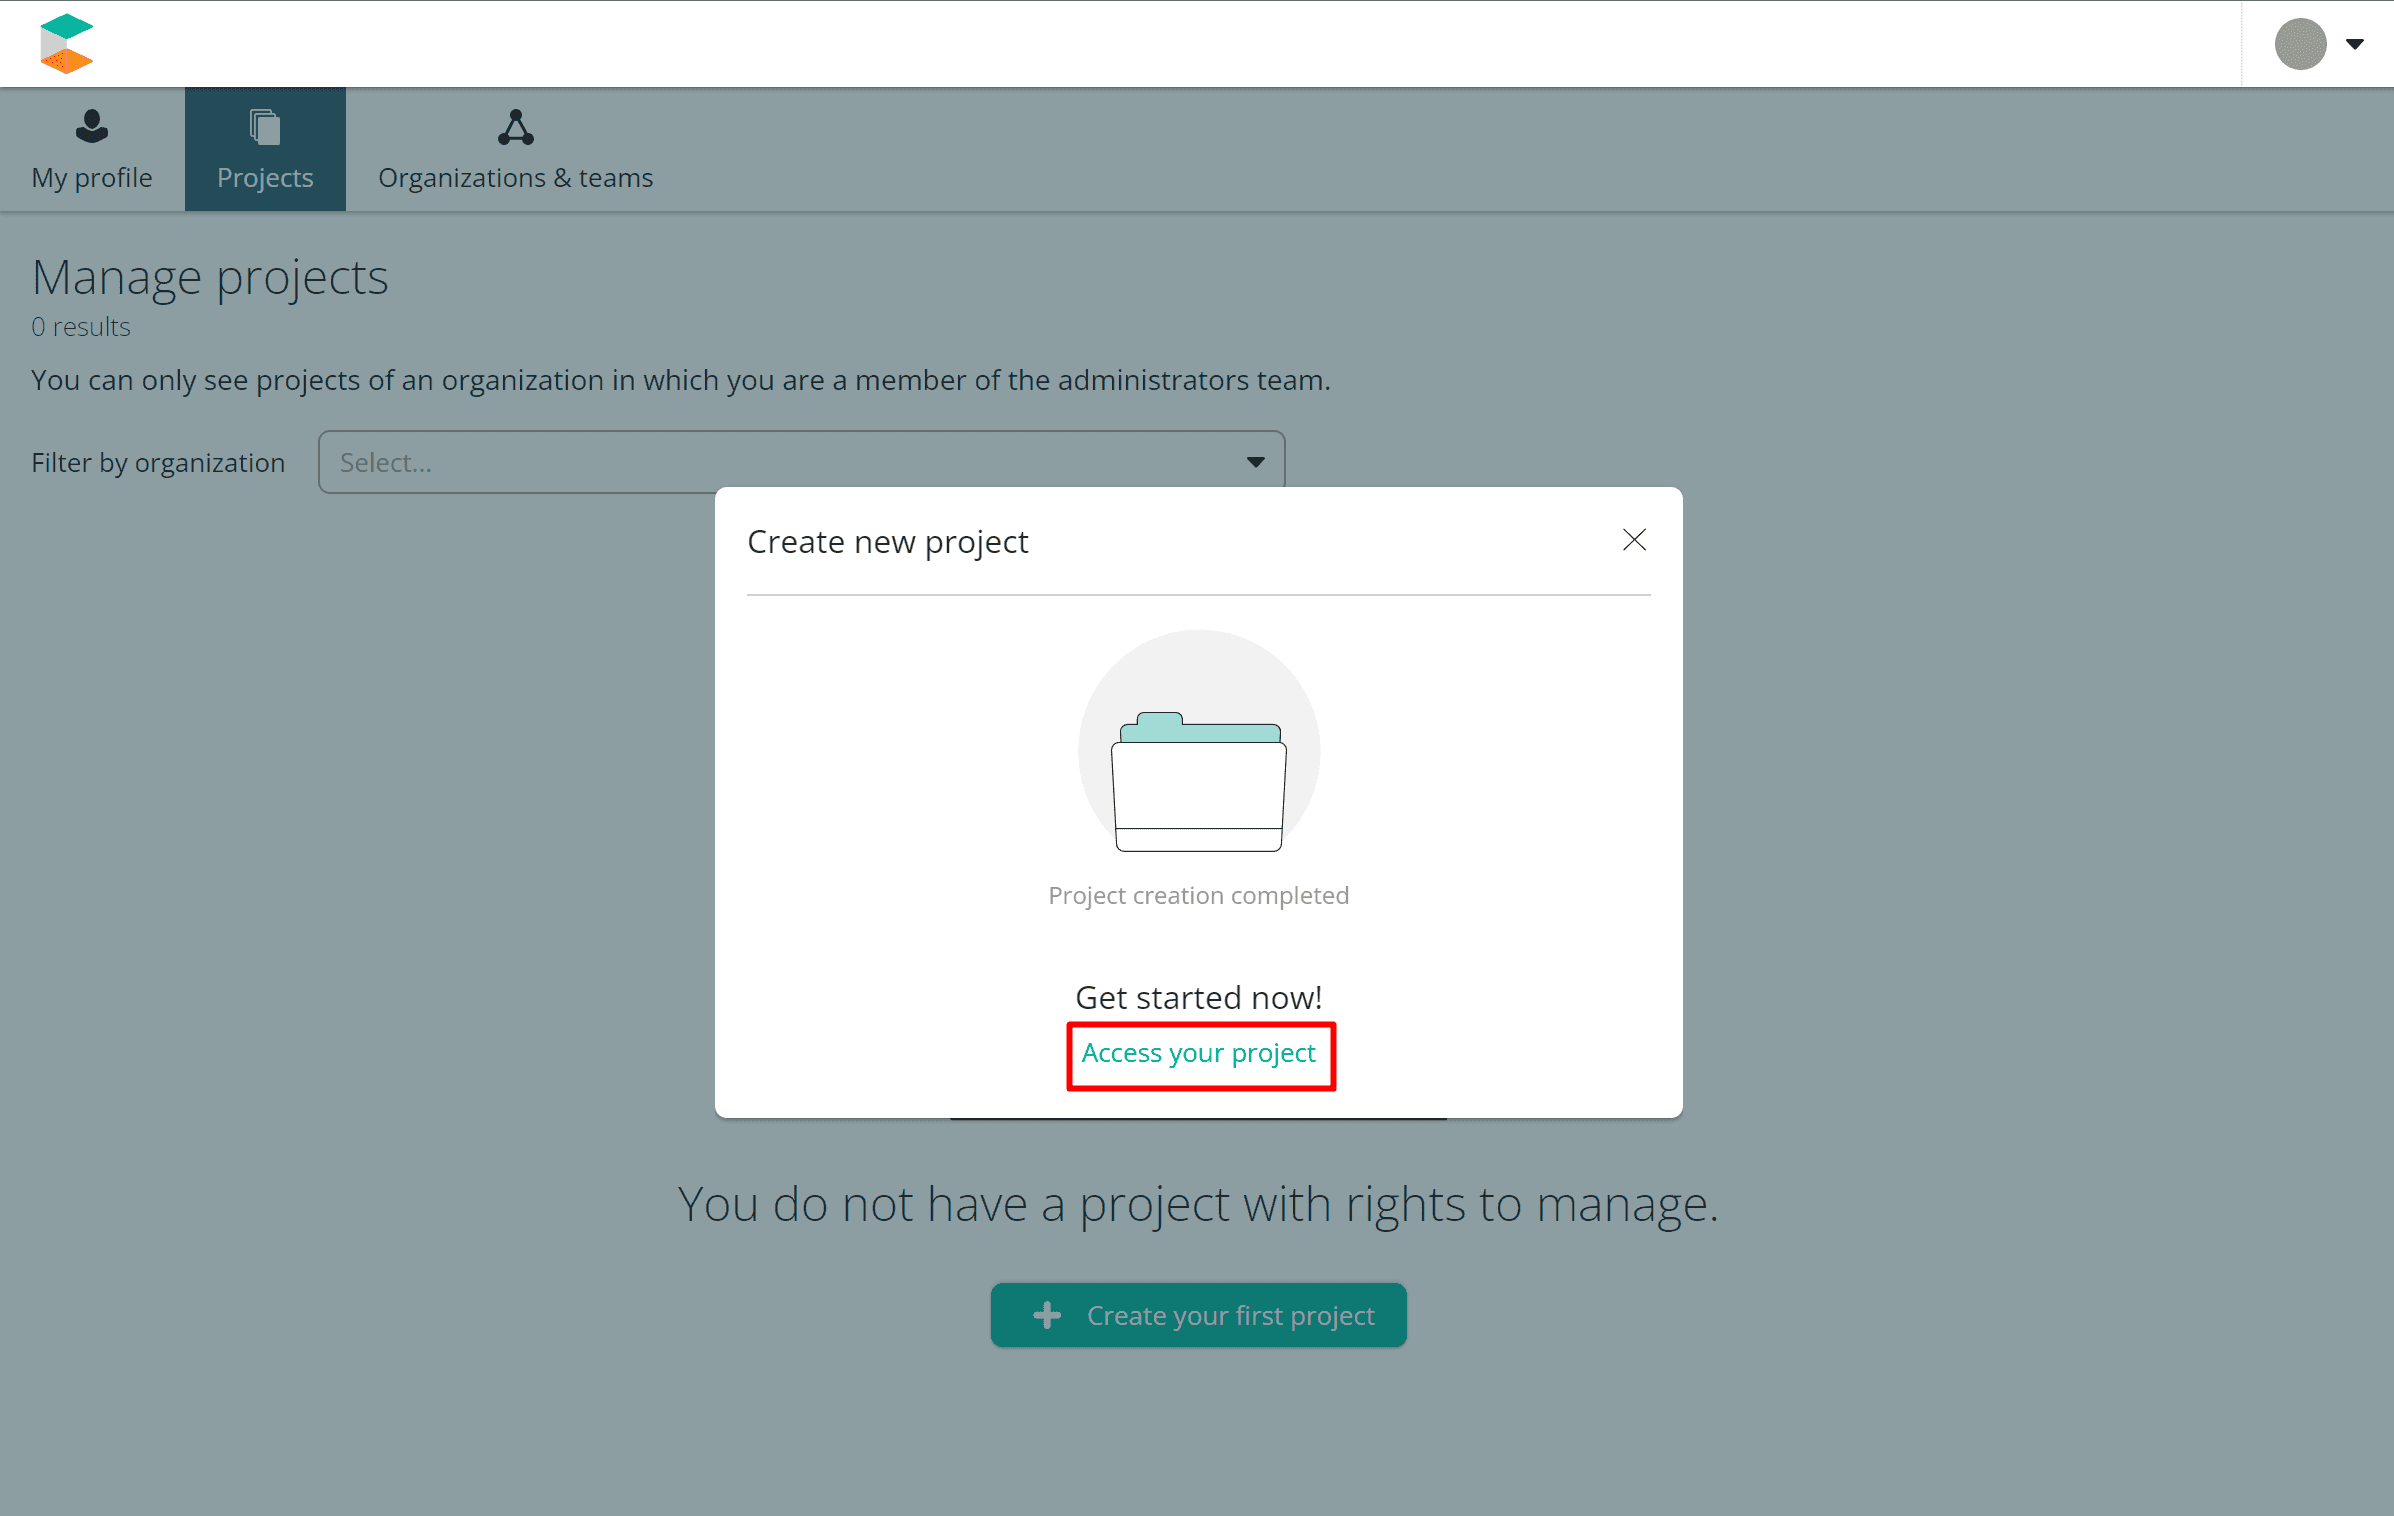Viewport: 2394px width, 1516px height.
Task: Select the Projects tab label
Action: [265, 178]
